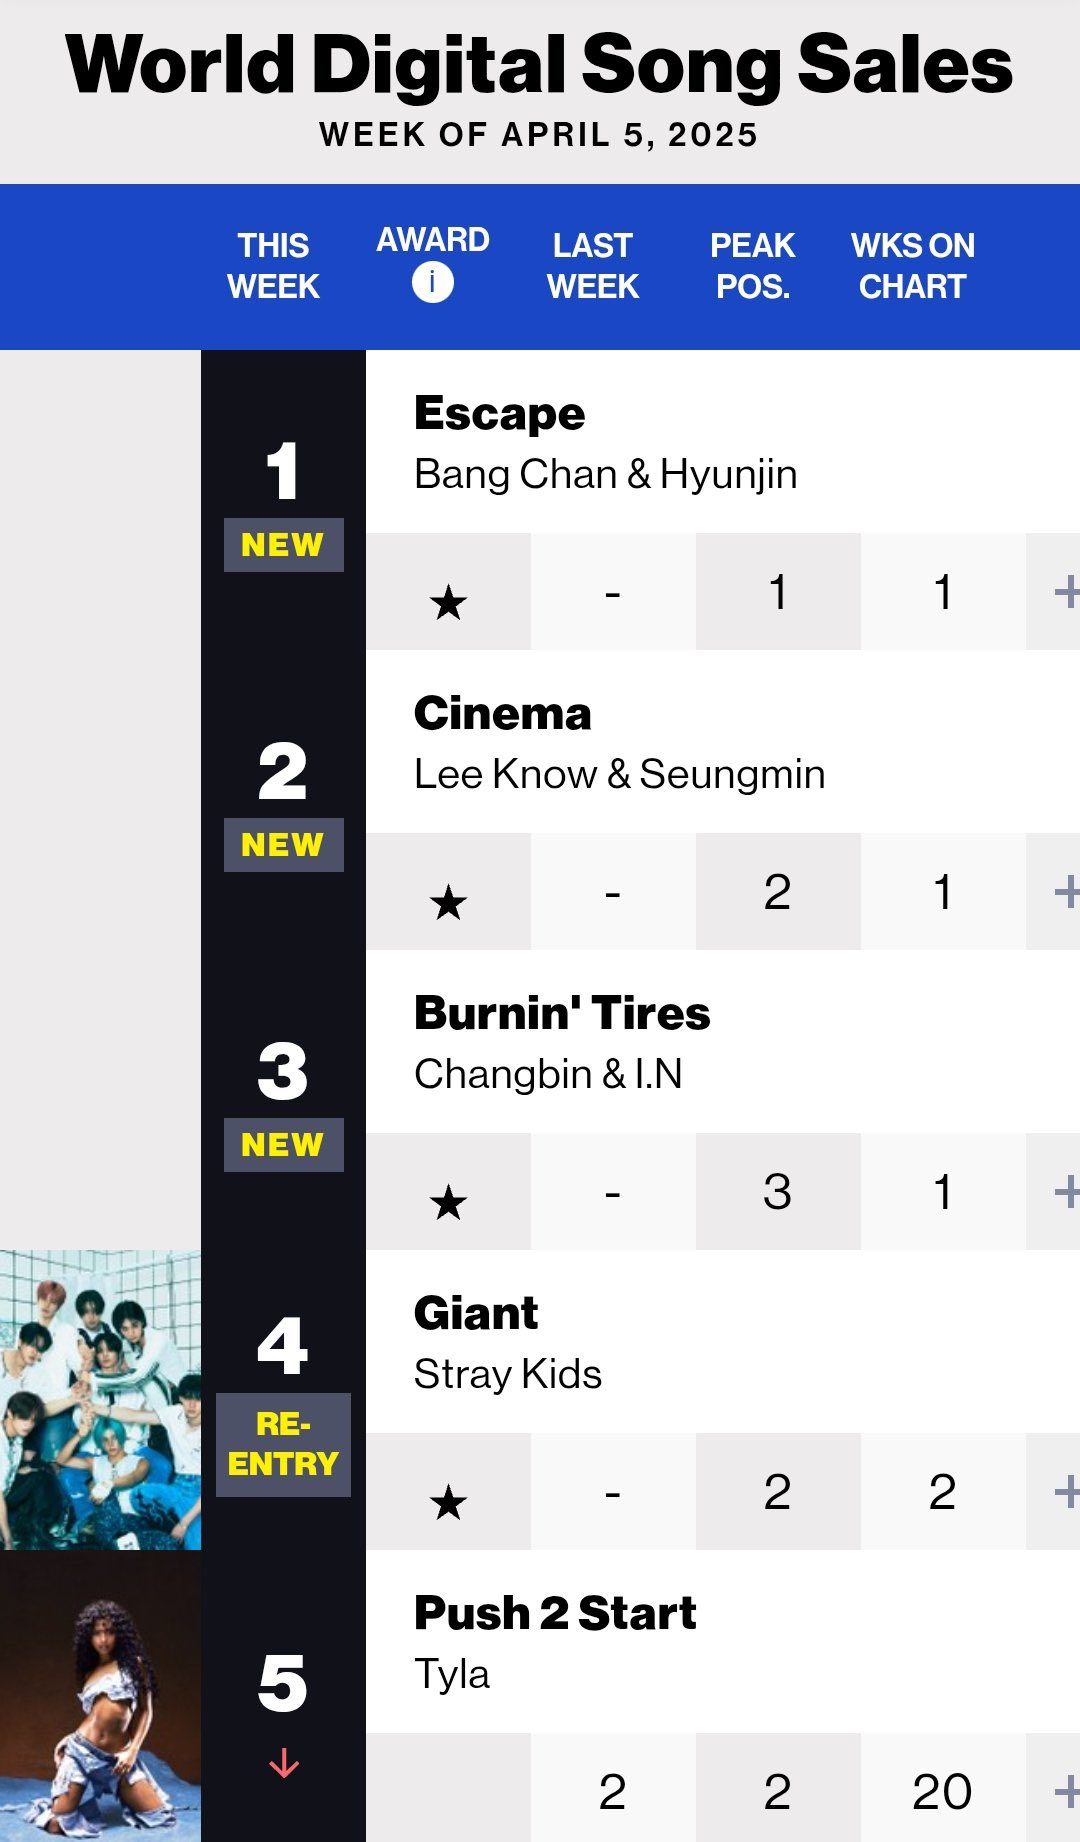Open artist Bang Chan & Hyunjin
Image resolution: width=1080 pixels, height=1842 pixels.
tap(606, 474)
